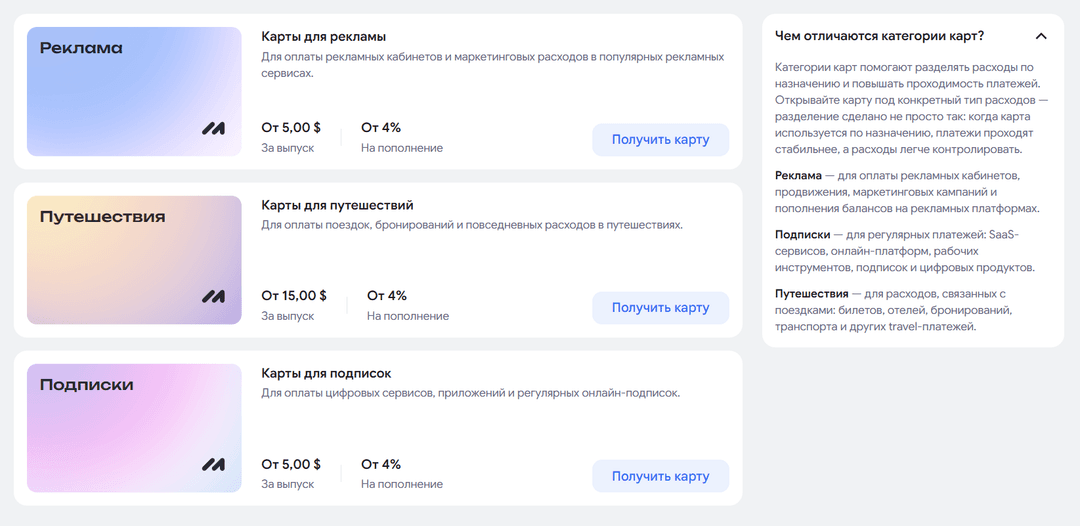
Task: Click the logo on the Путешествия card
Action: [x=213, y=297]
